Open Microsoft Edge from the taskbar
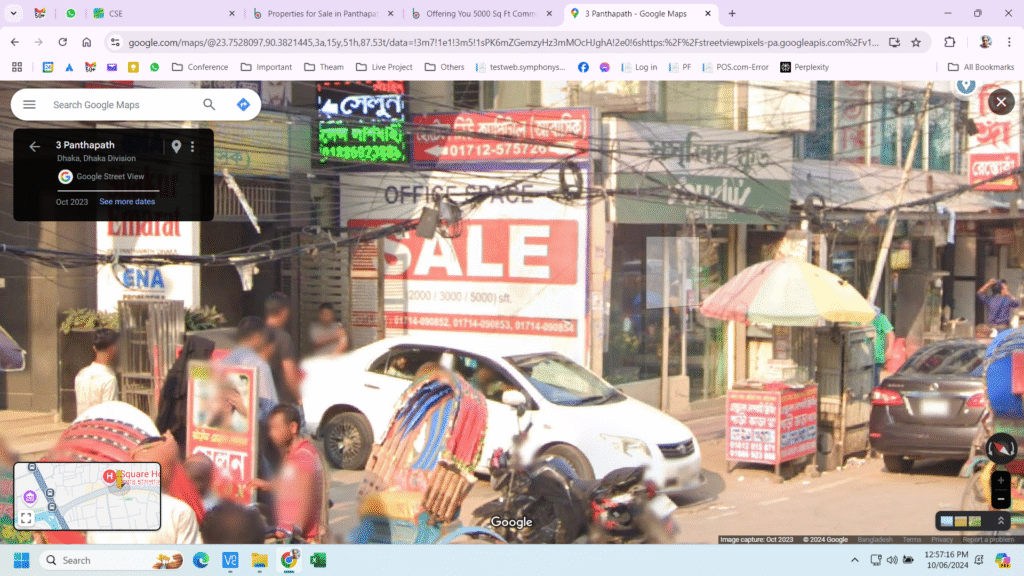The height and width of the screenshot is (576, 1024). tap(201, 560)
